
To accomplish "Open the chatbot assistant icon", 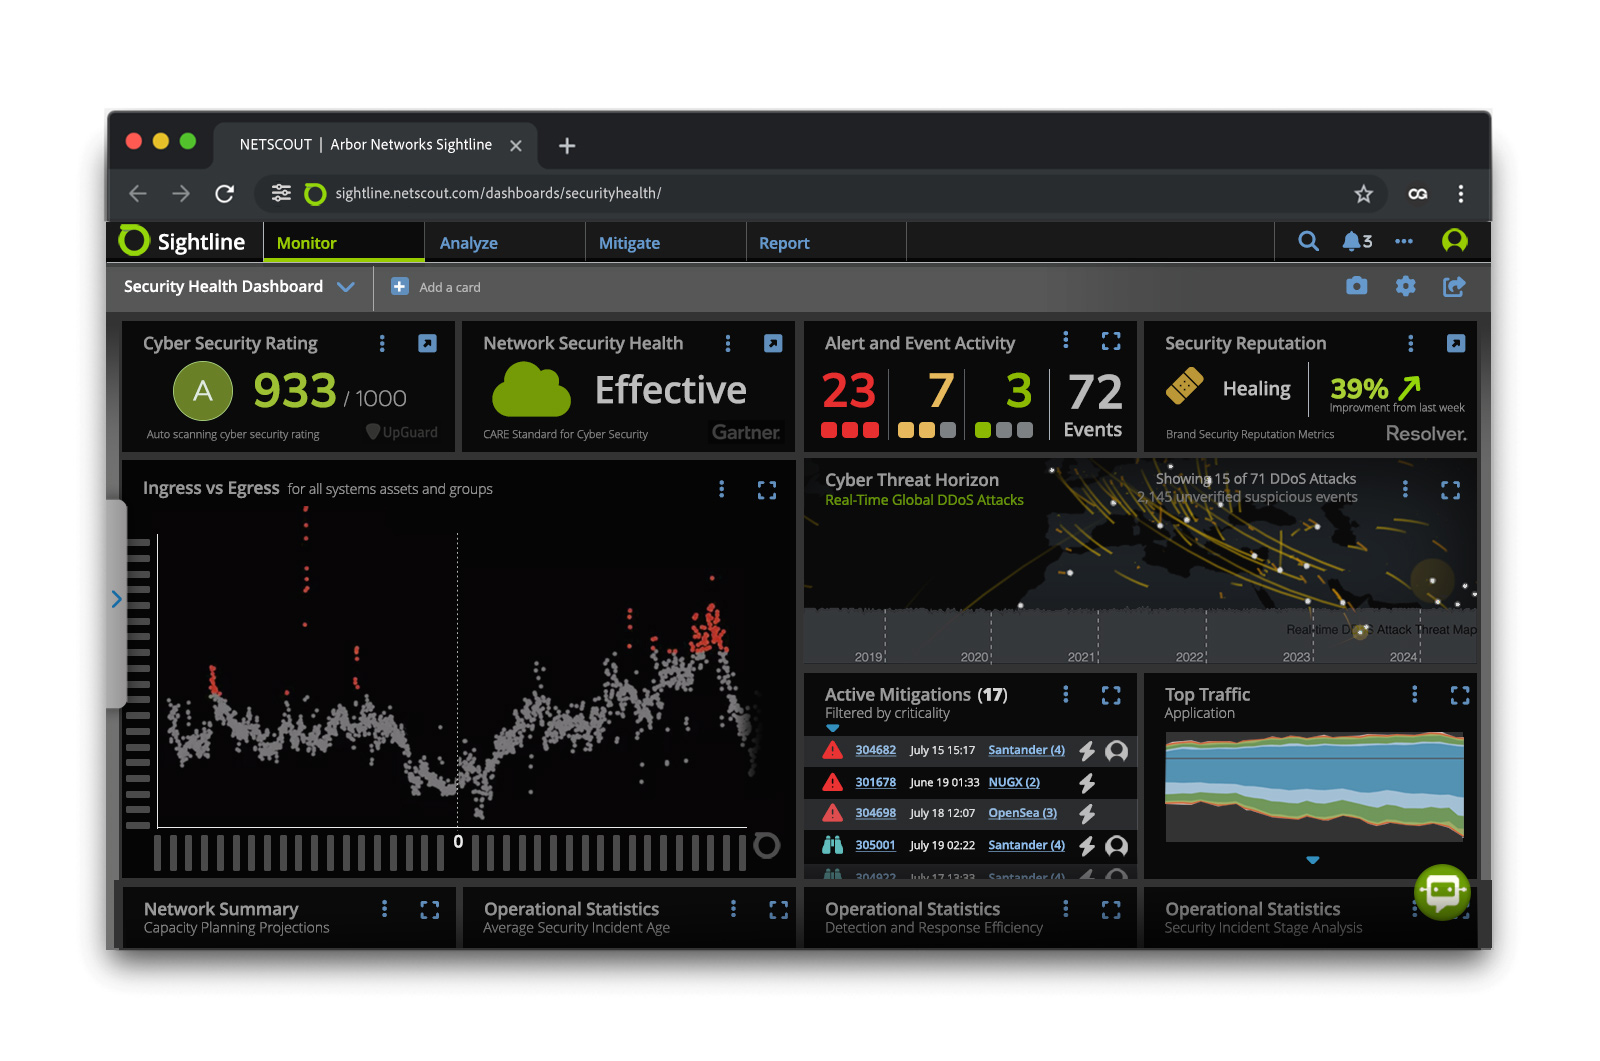I will 1442,892.
